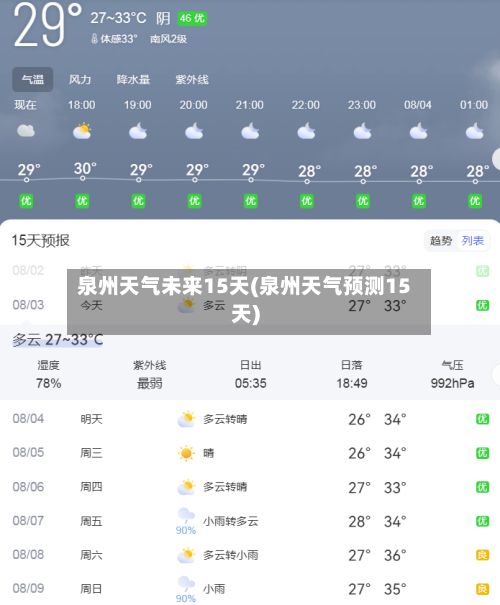Click the cloudy icon under 现在
This screenshot has width=500, height=605.
tap(26, 130)
